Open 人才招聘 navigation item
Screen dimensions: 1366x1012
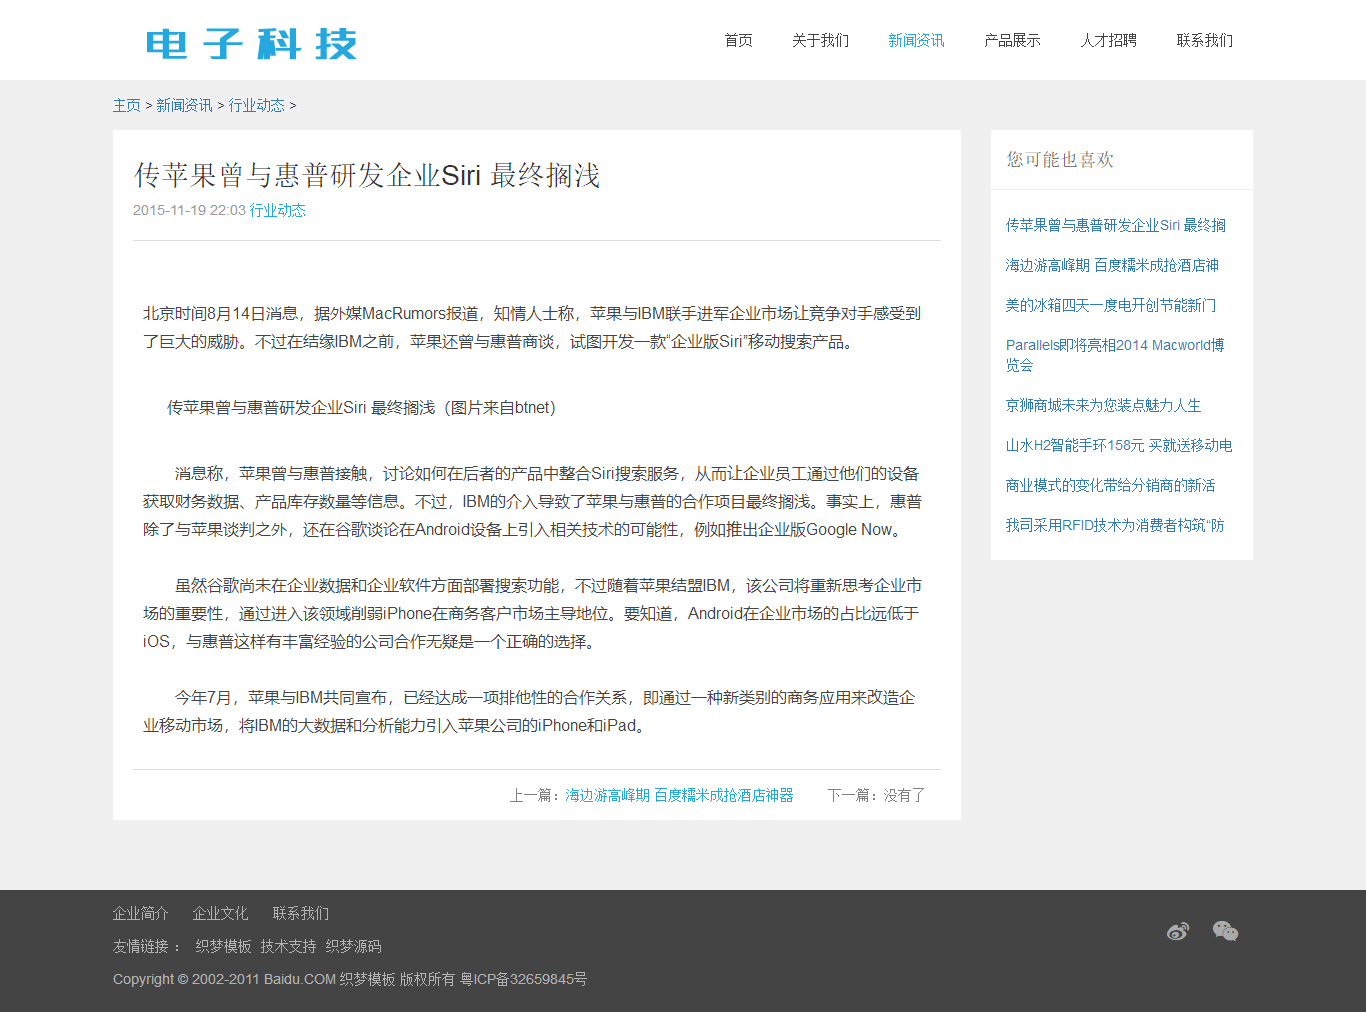(x=1109, y=40)
